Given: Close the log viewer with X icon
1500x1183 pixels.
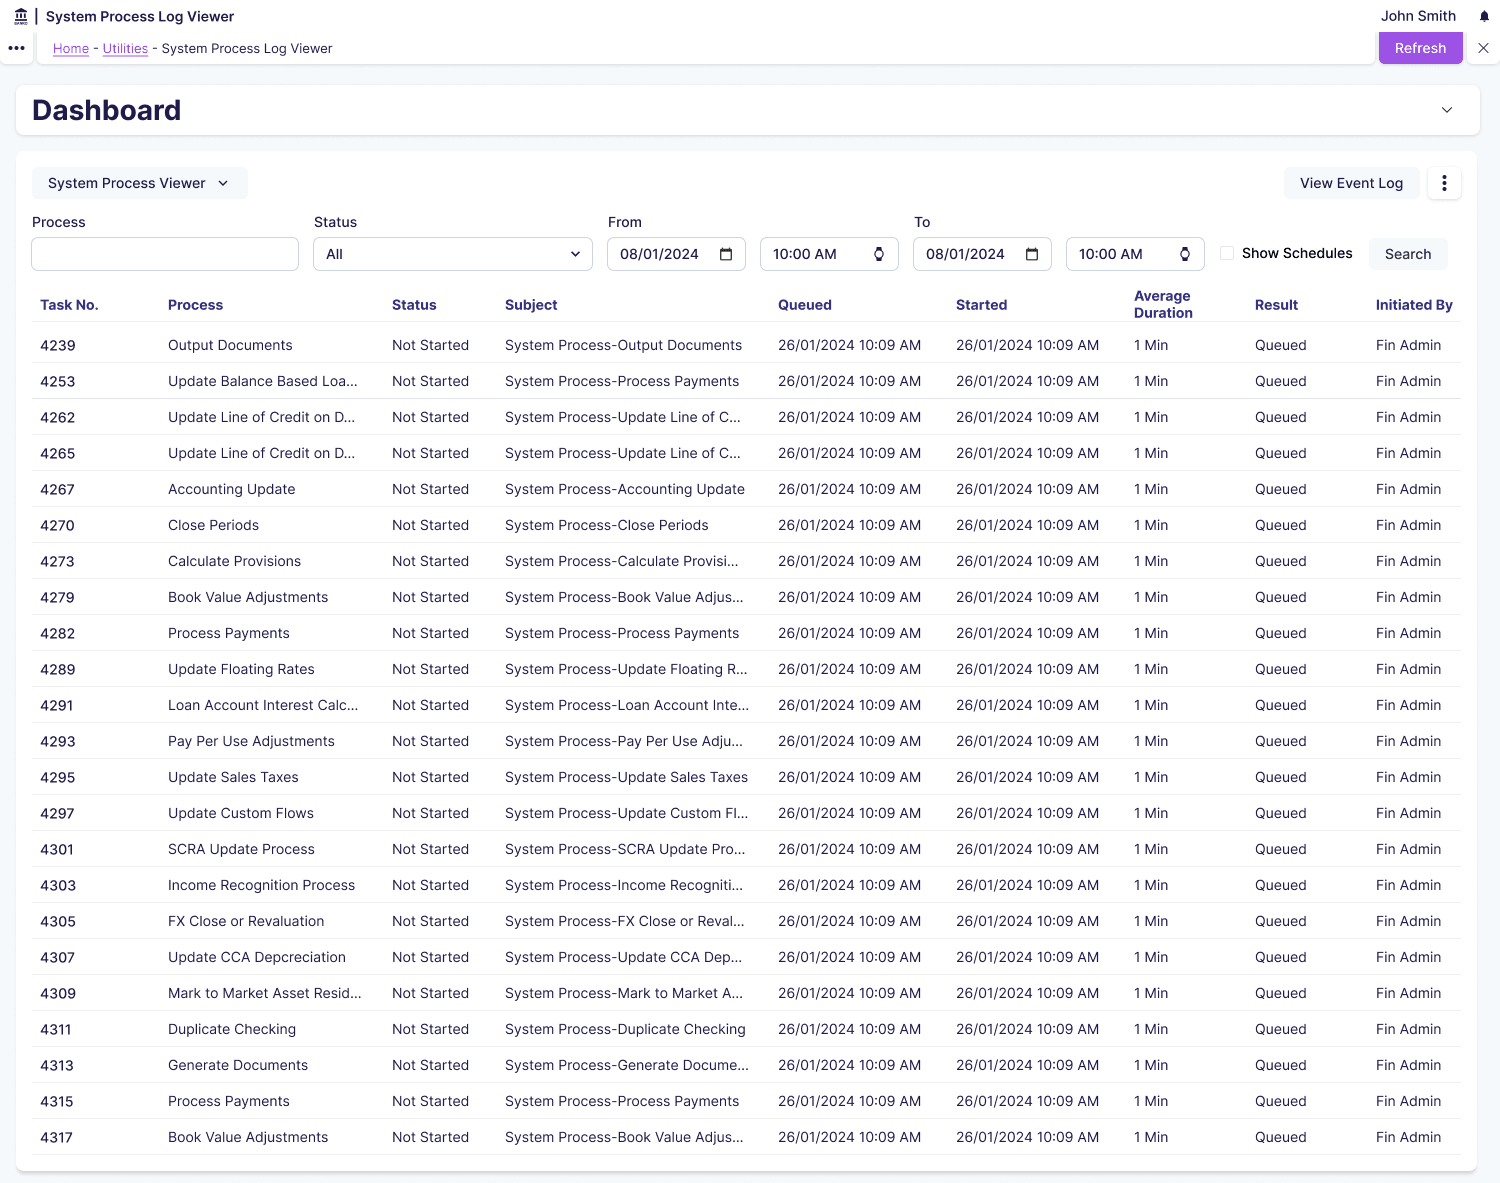Looking at the screenshot, I should tap(1483, 48).
